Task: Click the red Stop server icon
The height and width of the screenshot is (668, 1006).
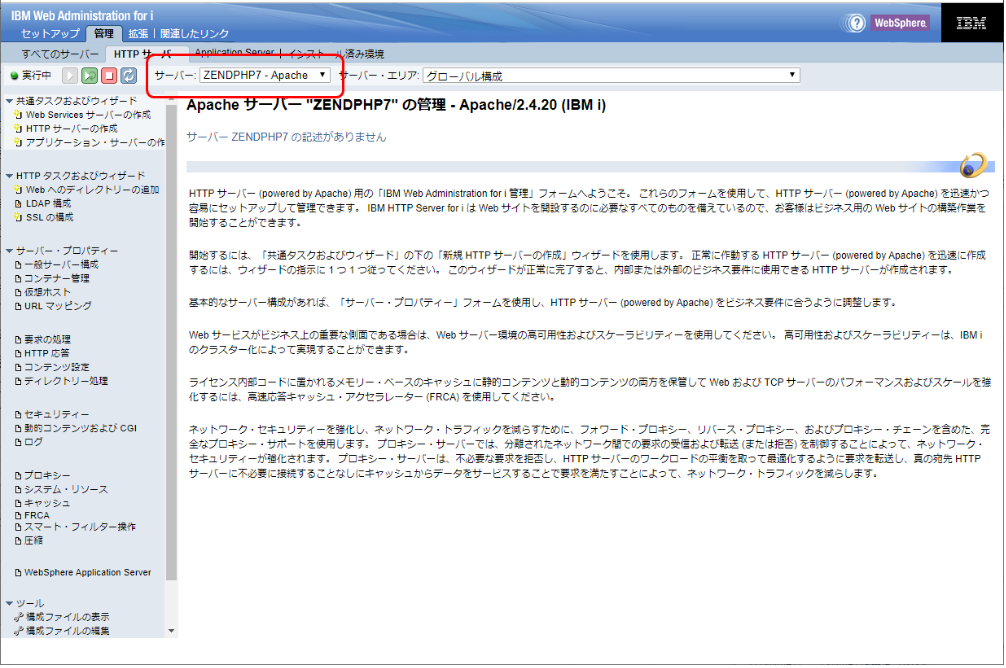Action: (109, 76)
